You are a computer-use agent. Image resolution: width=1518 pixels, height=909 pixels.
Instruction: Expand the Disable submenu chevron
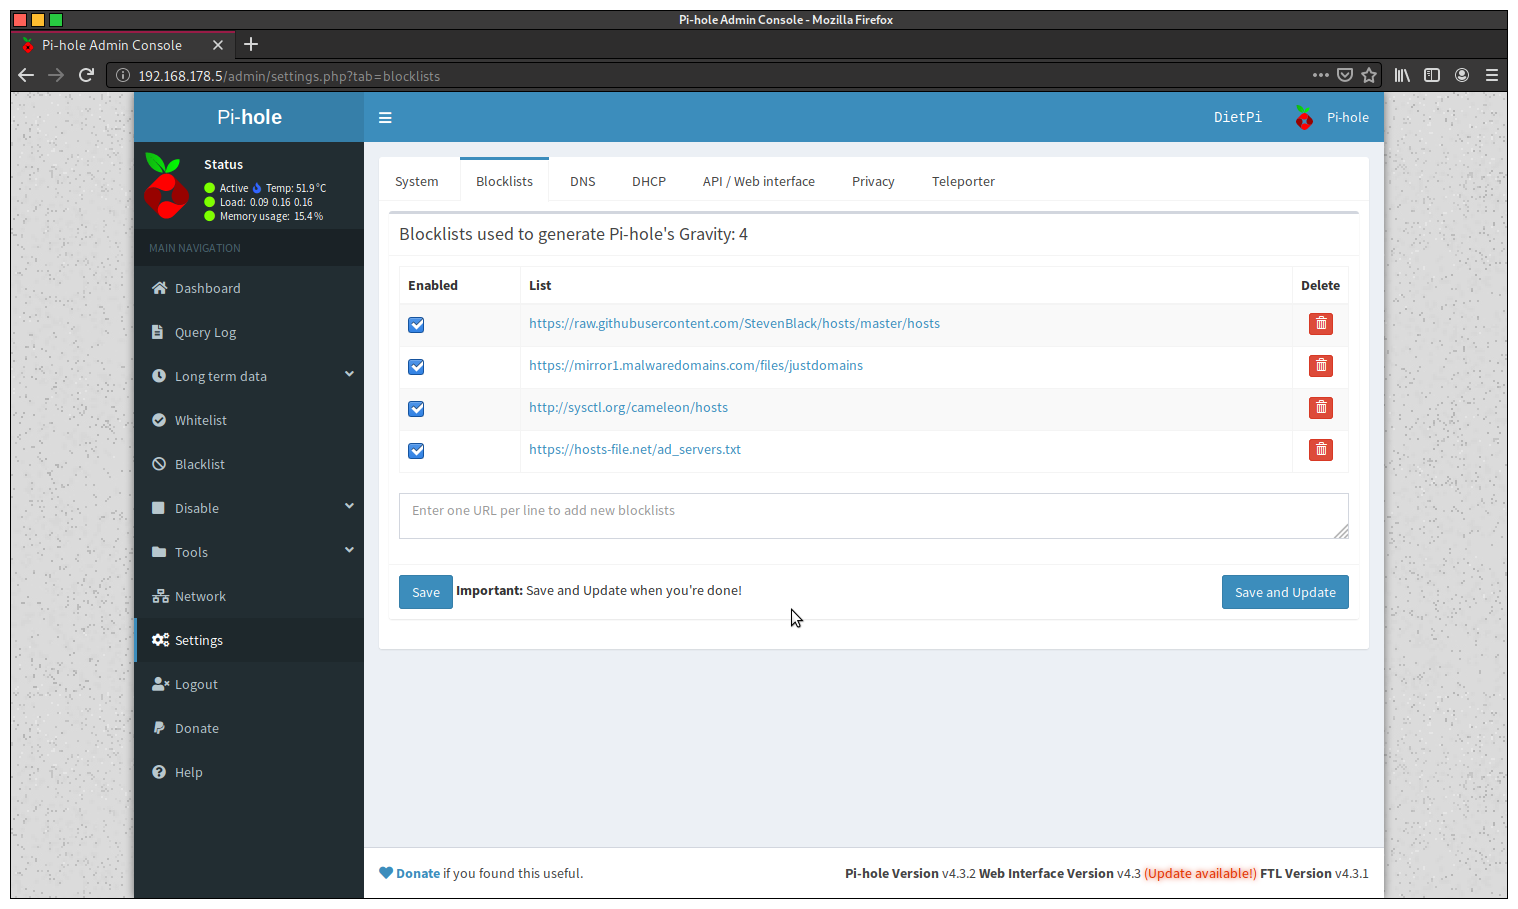(349, 506)
